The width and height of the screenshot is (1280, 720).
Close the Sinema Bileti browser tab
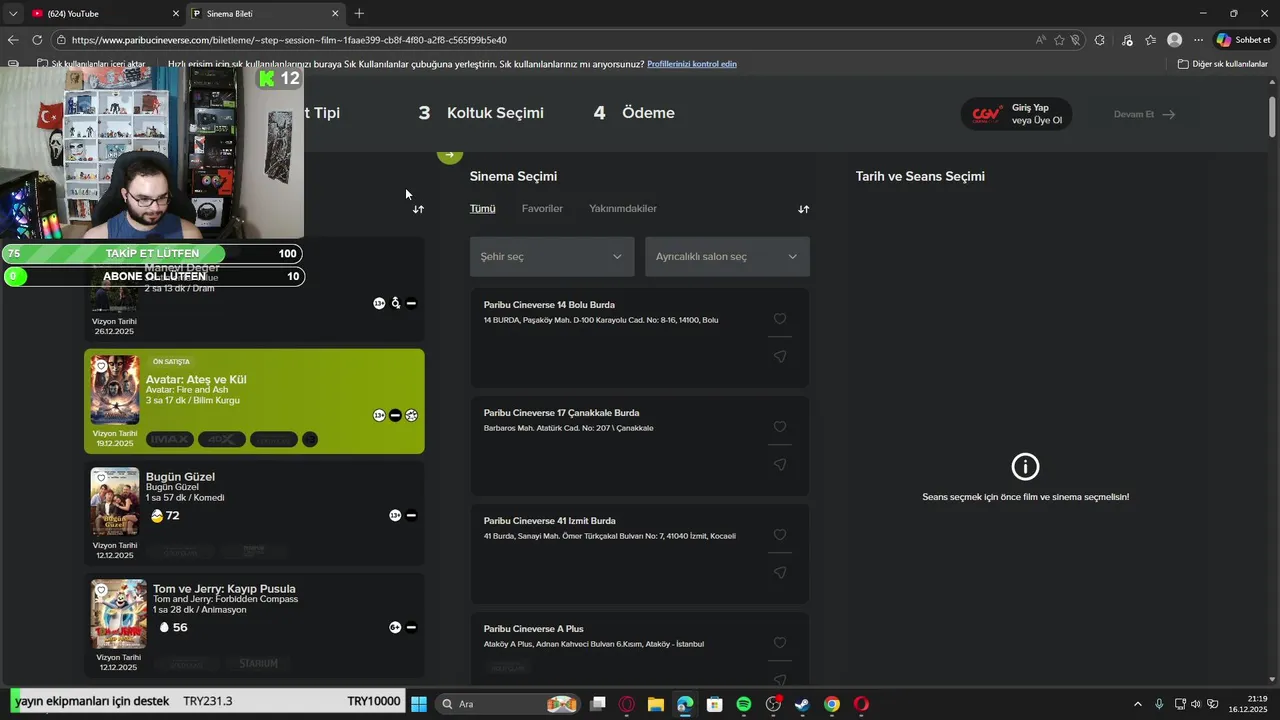click(335, 14)
